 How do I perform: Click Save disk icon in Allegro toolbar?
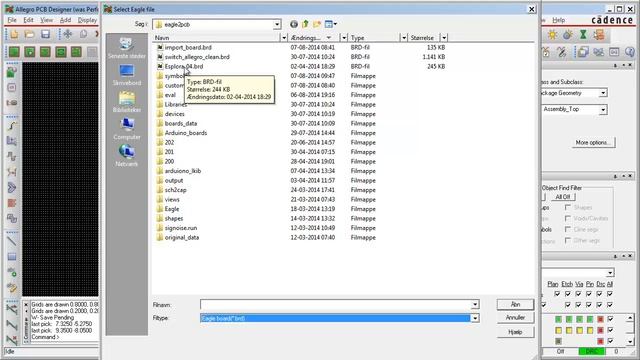(45, 34)
